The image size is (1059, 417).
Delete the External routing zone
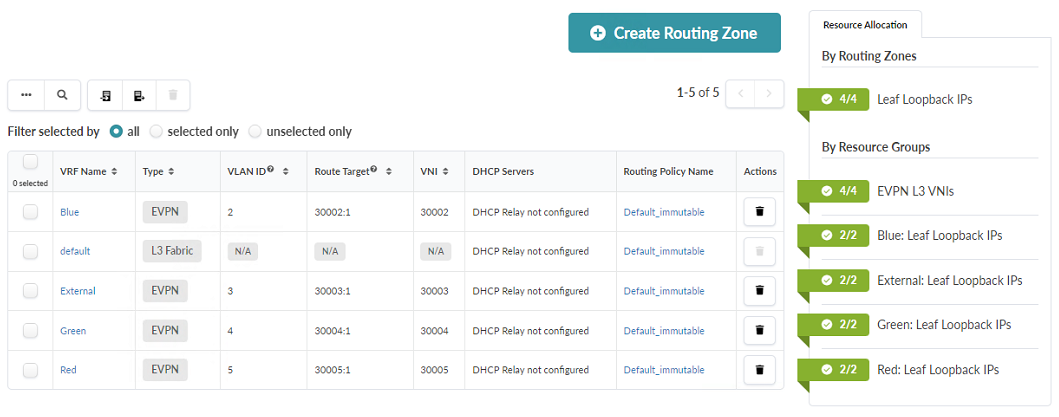point(759,291)
